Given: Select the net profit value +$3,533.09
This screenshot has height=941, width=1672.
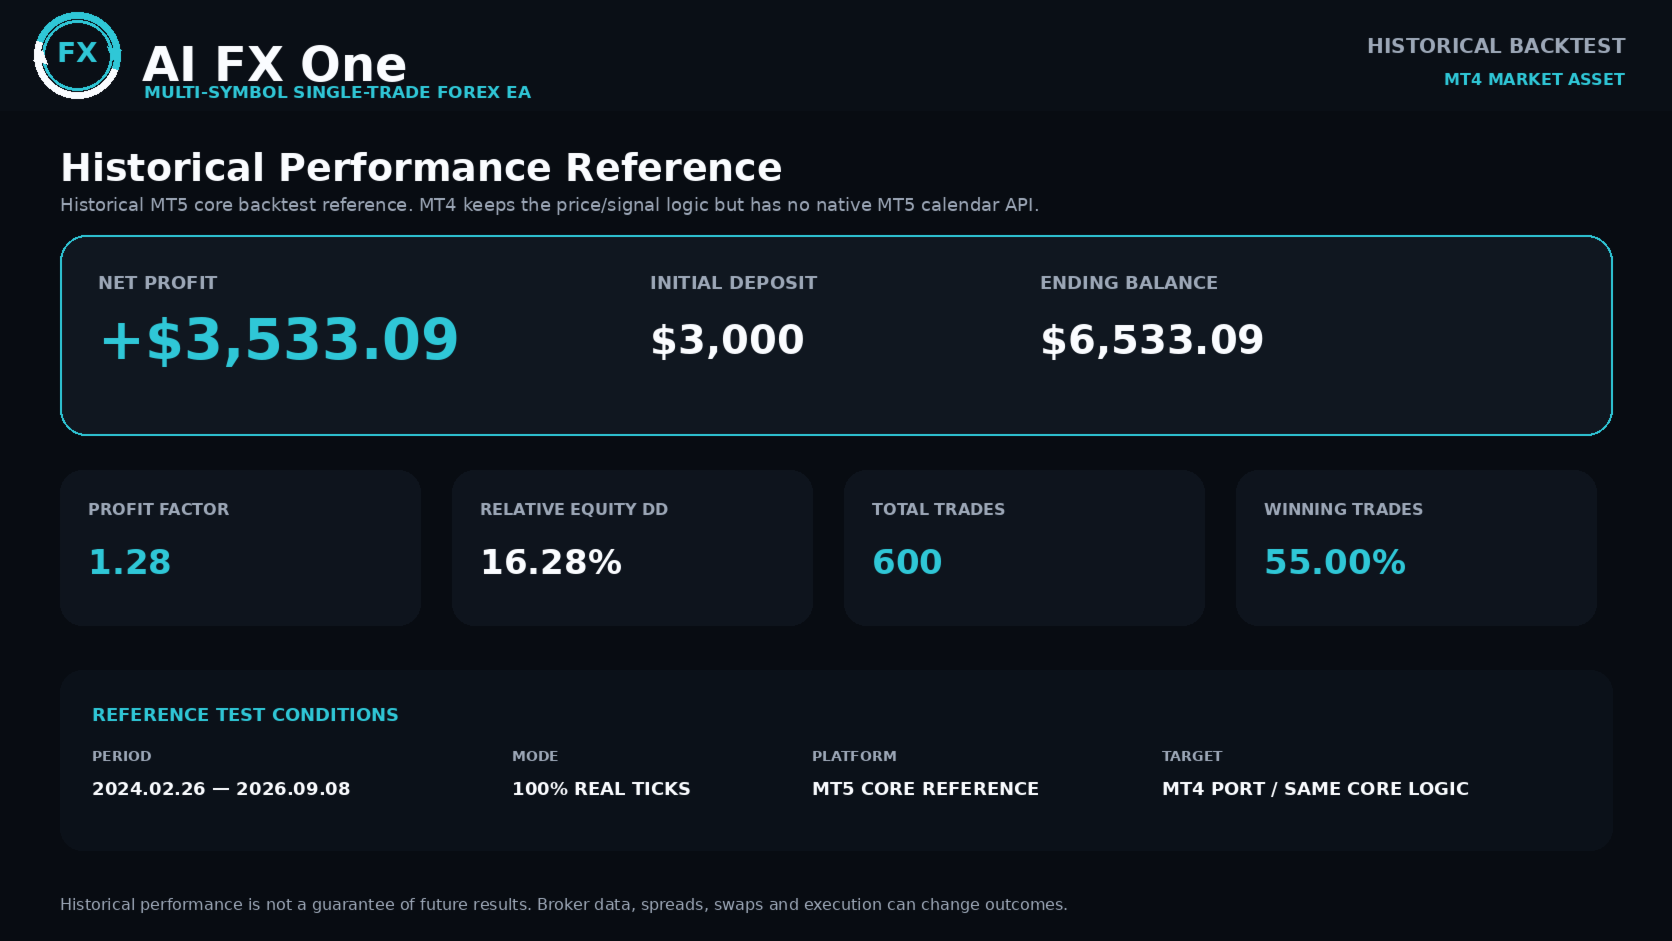Looking at the screenshot, I should pyautogui.click(x=279, y=340).
